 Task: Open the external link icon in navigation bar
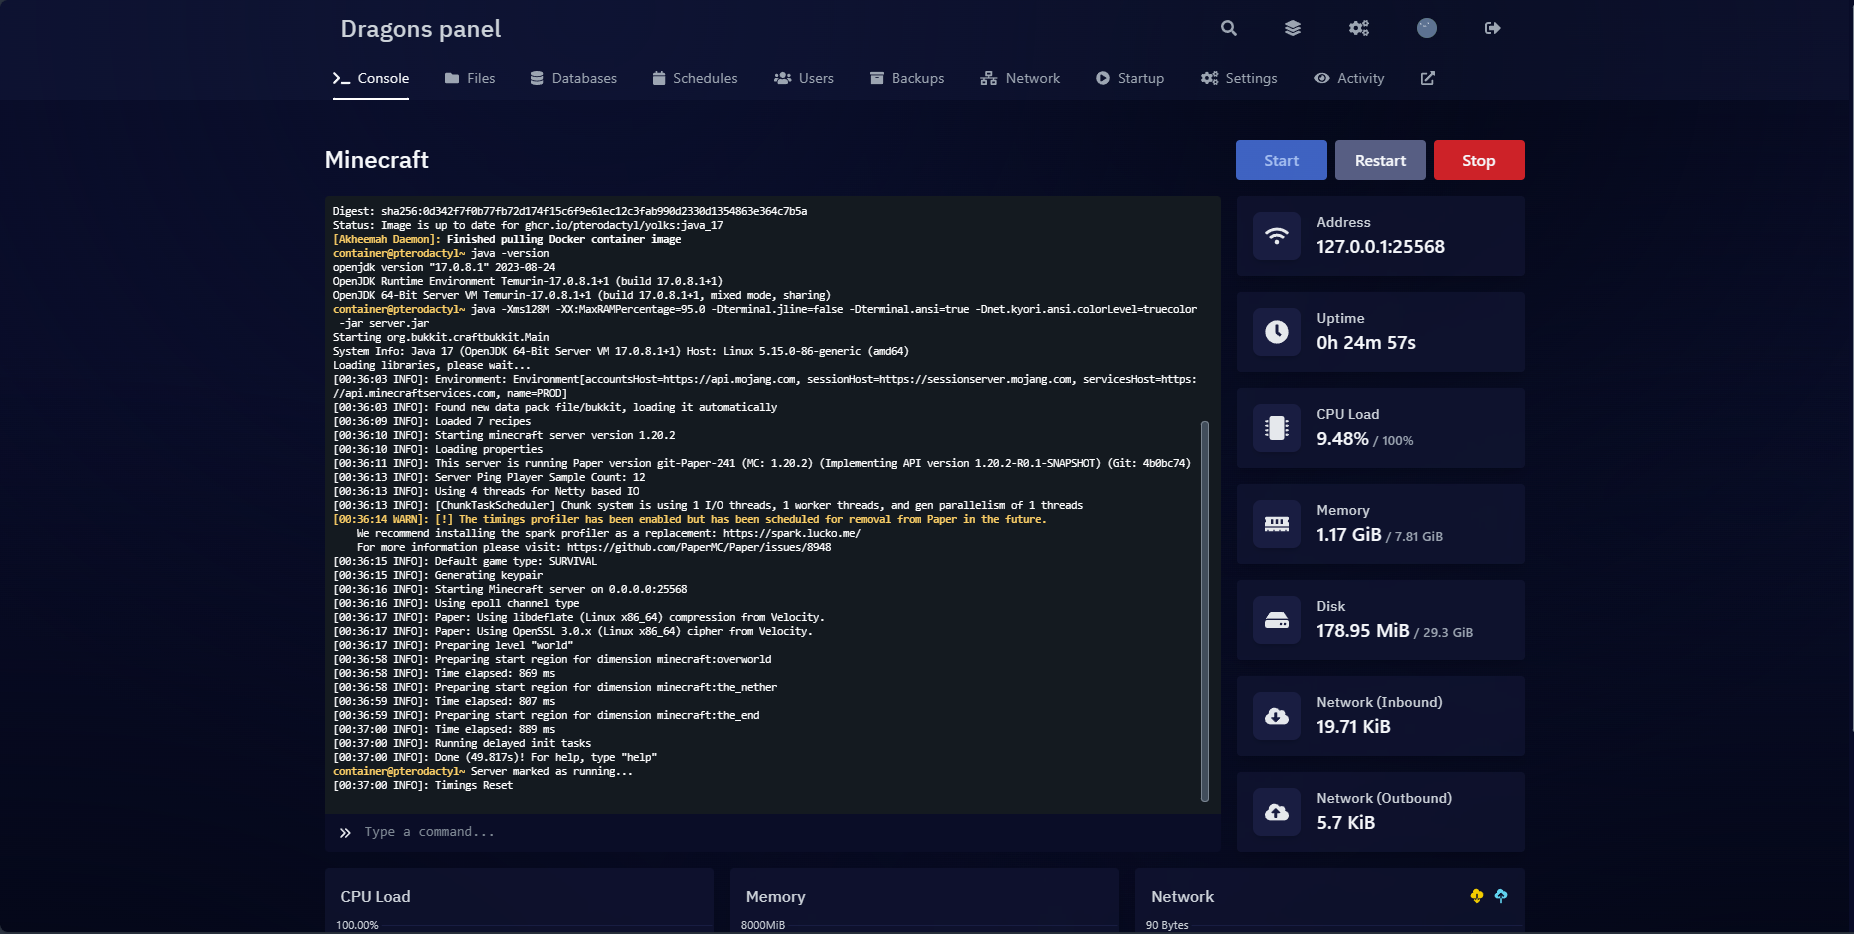(x=1428, y=78)
